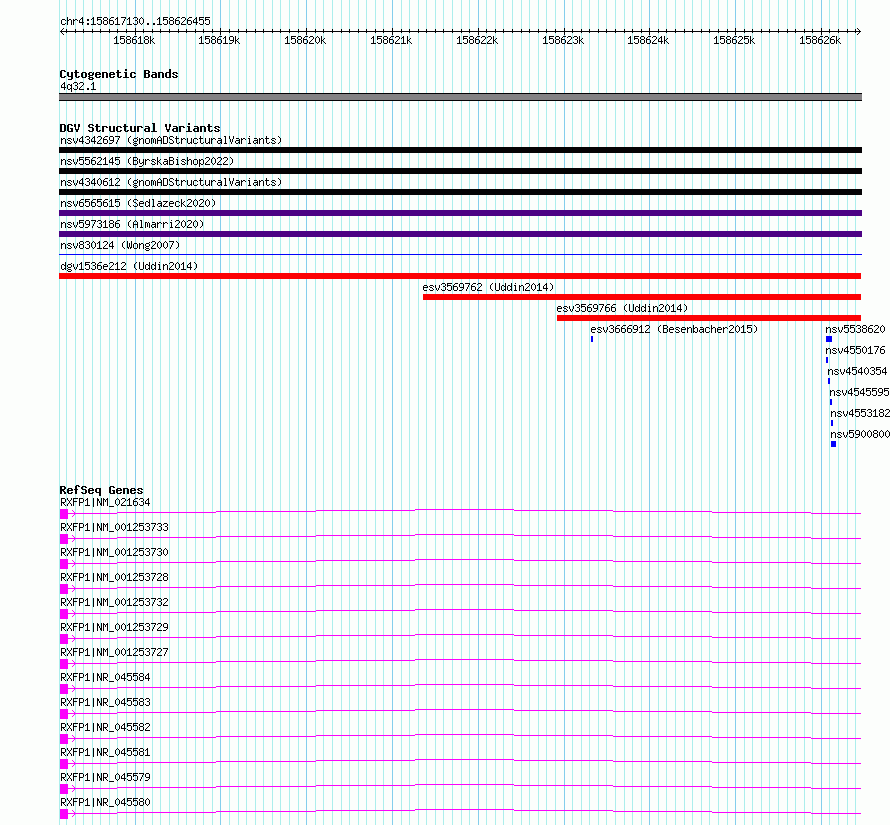
Task: Click the magenta exon box of NM_021634
Action: coord(64,514)
